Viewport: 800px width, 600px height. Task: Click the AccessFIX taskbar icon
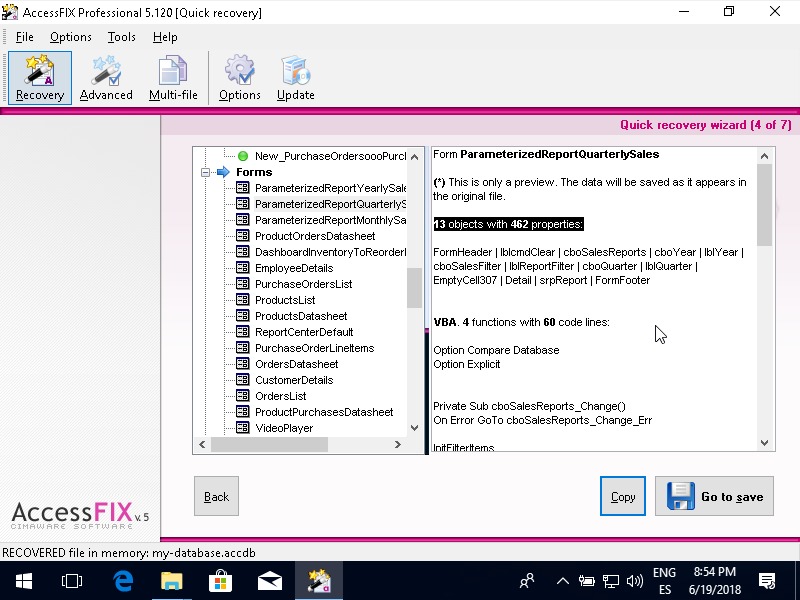(319, 580)
